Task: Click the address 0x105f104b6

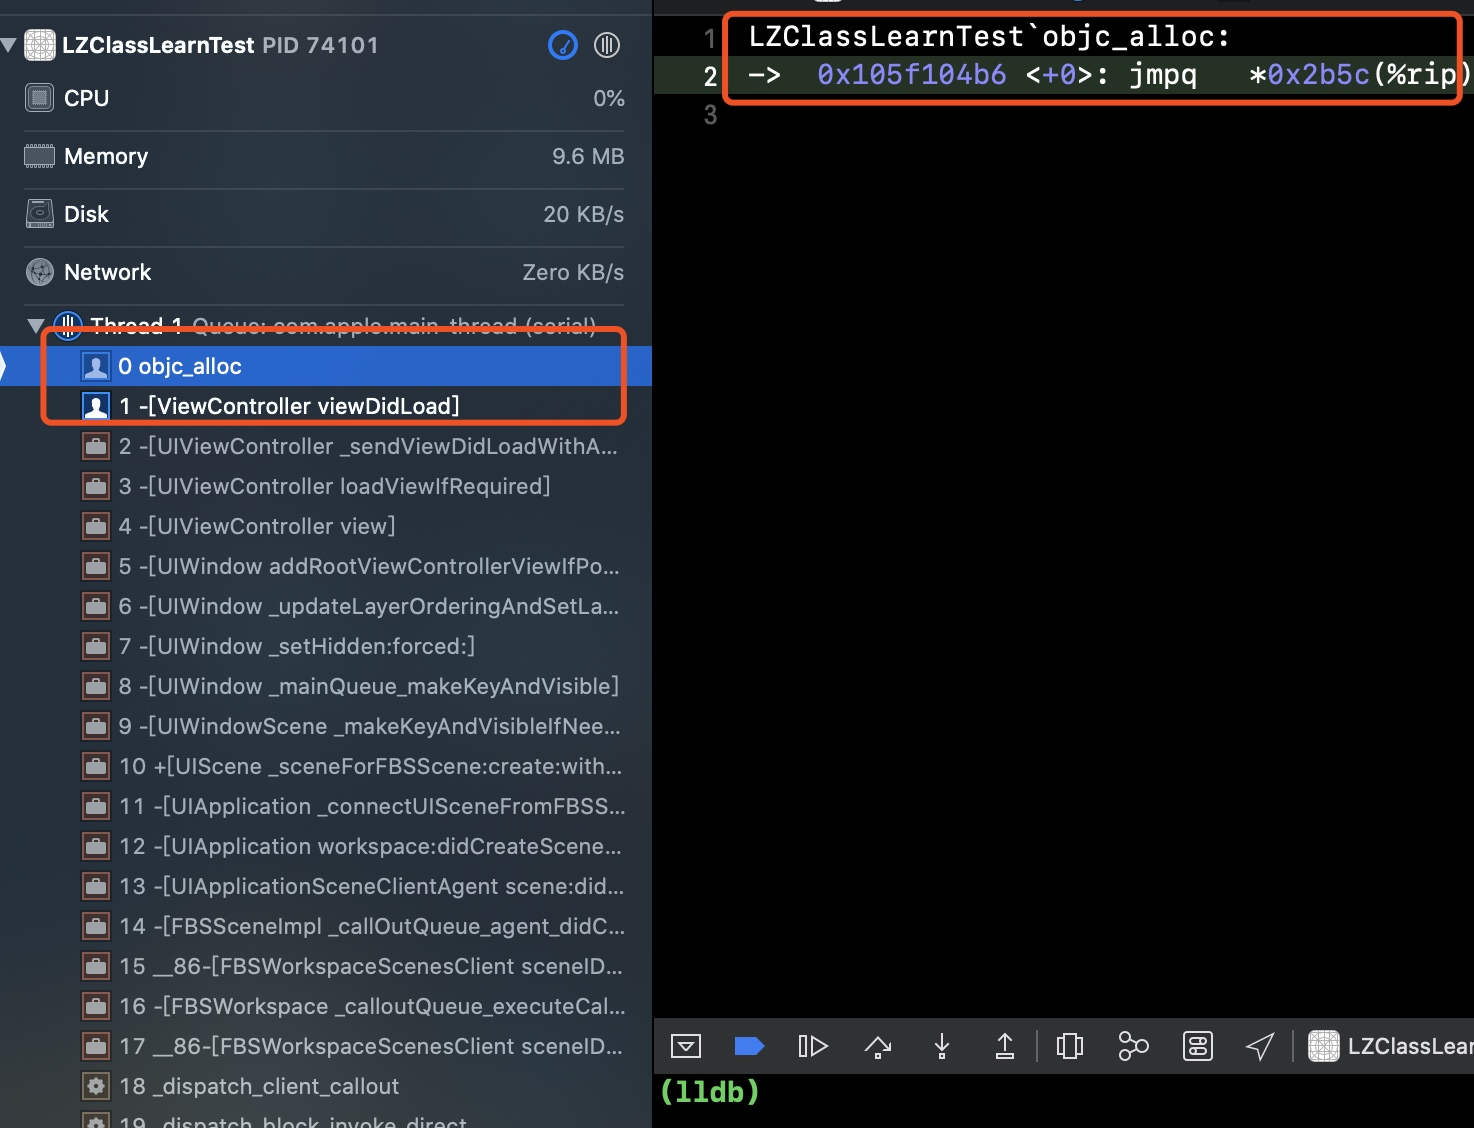Action: tap(911, 75)
